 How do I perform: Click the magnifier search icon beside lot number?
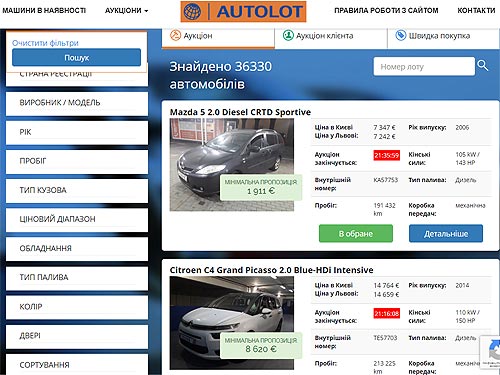[482, 66]
